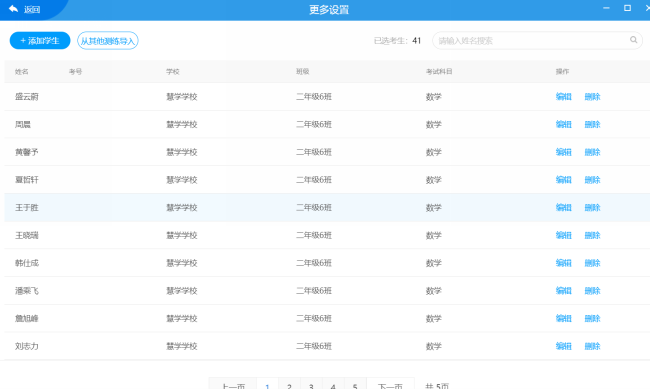The width and height of the screenshot is (650, 389).
Task: Go to page 5 of students
Action: coord(355,385)
